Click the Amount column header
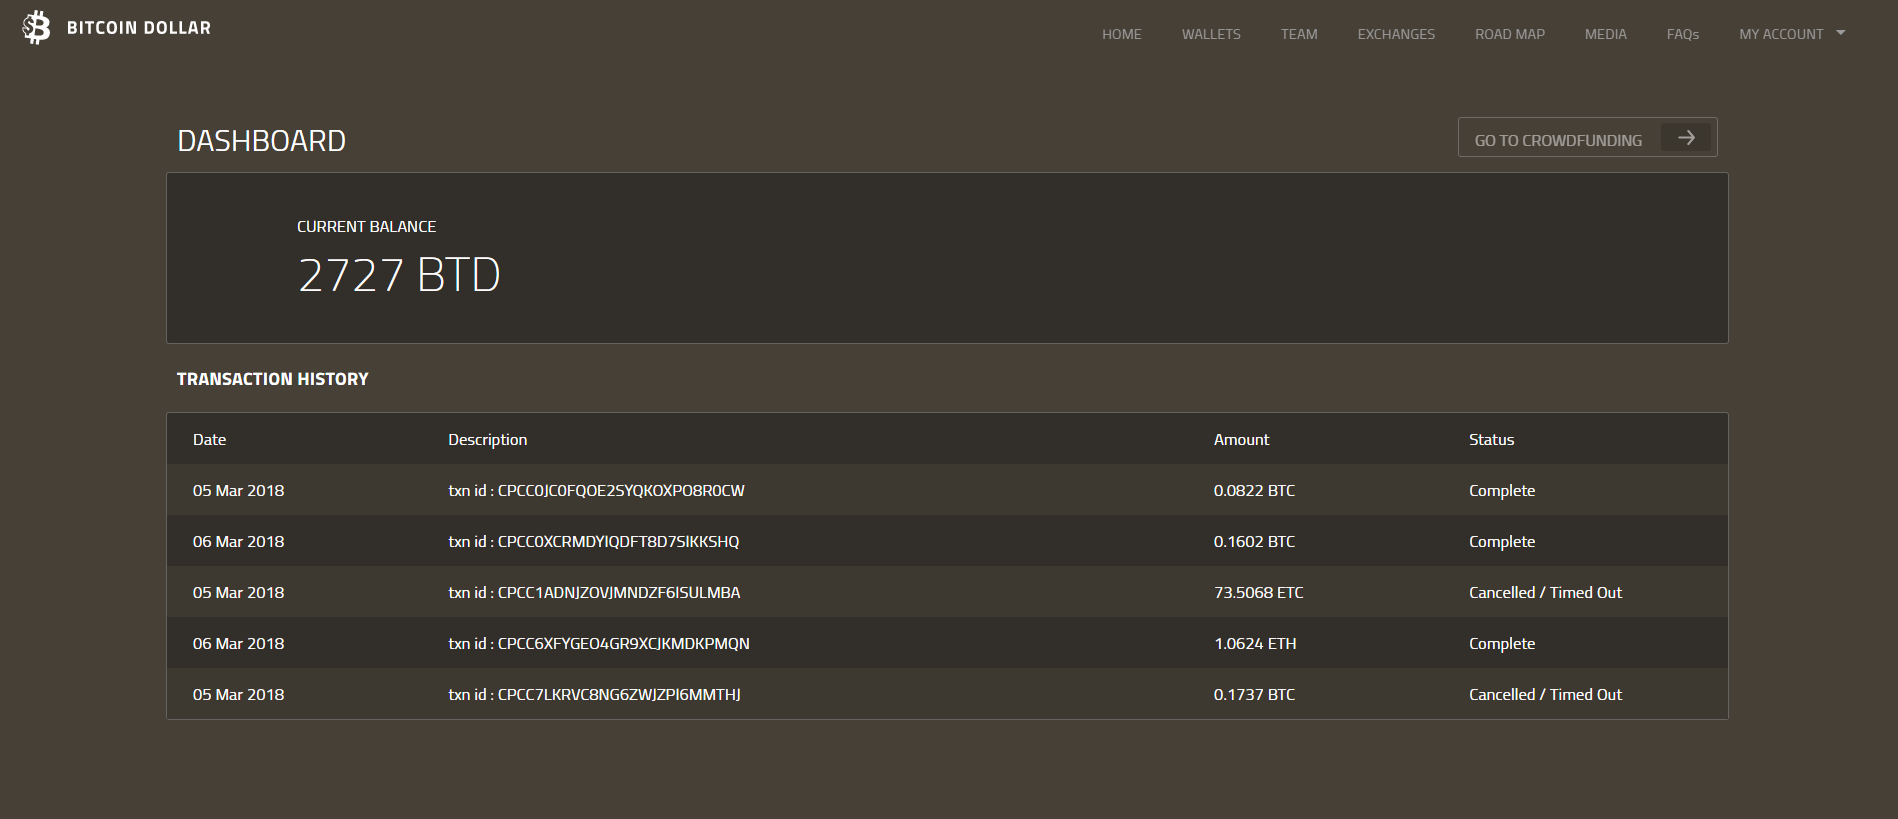The width and height of the screenshot is (1898, 819). 1241,440
